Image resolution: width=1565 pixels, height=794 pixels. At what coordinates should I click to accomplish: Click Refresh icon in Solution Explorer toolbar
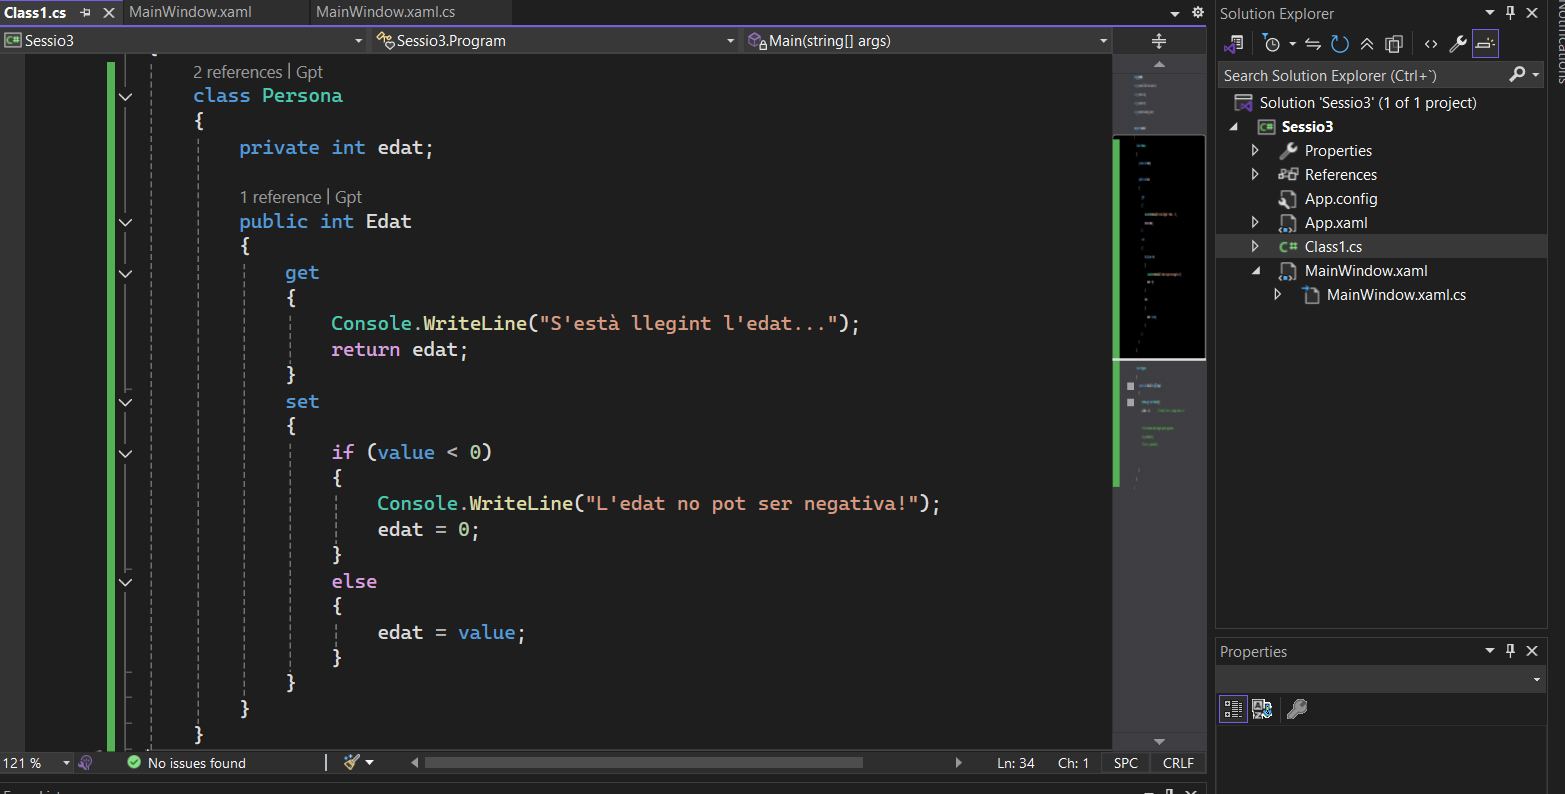coord(1340,44)
